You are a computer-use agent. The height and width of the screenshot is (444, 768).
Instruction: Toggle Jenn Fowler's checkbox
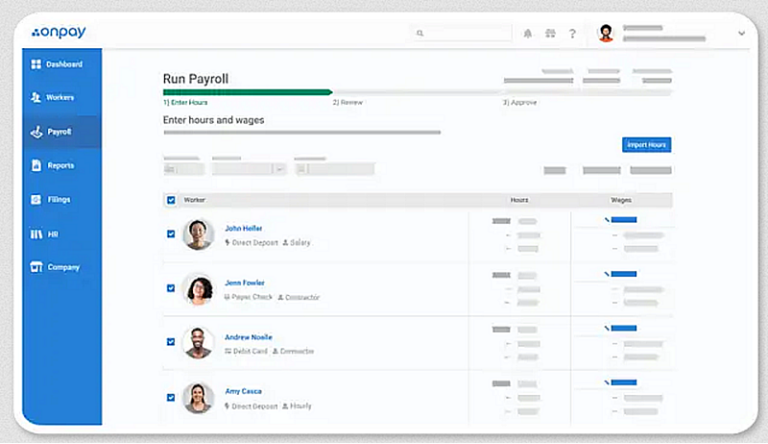coord(171,288)
